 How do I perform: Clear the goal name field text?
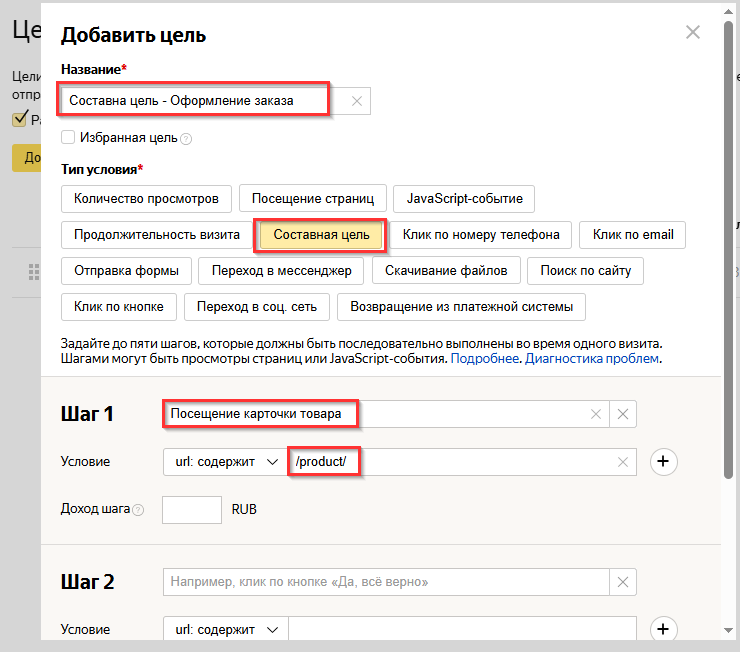[358, 101]
